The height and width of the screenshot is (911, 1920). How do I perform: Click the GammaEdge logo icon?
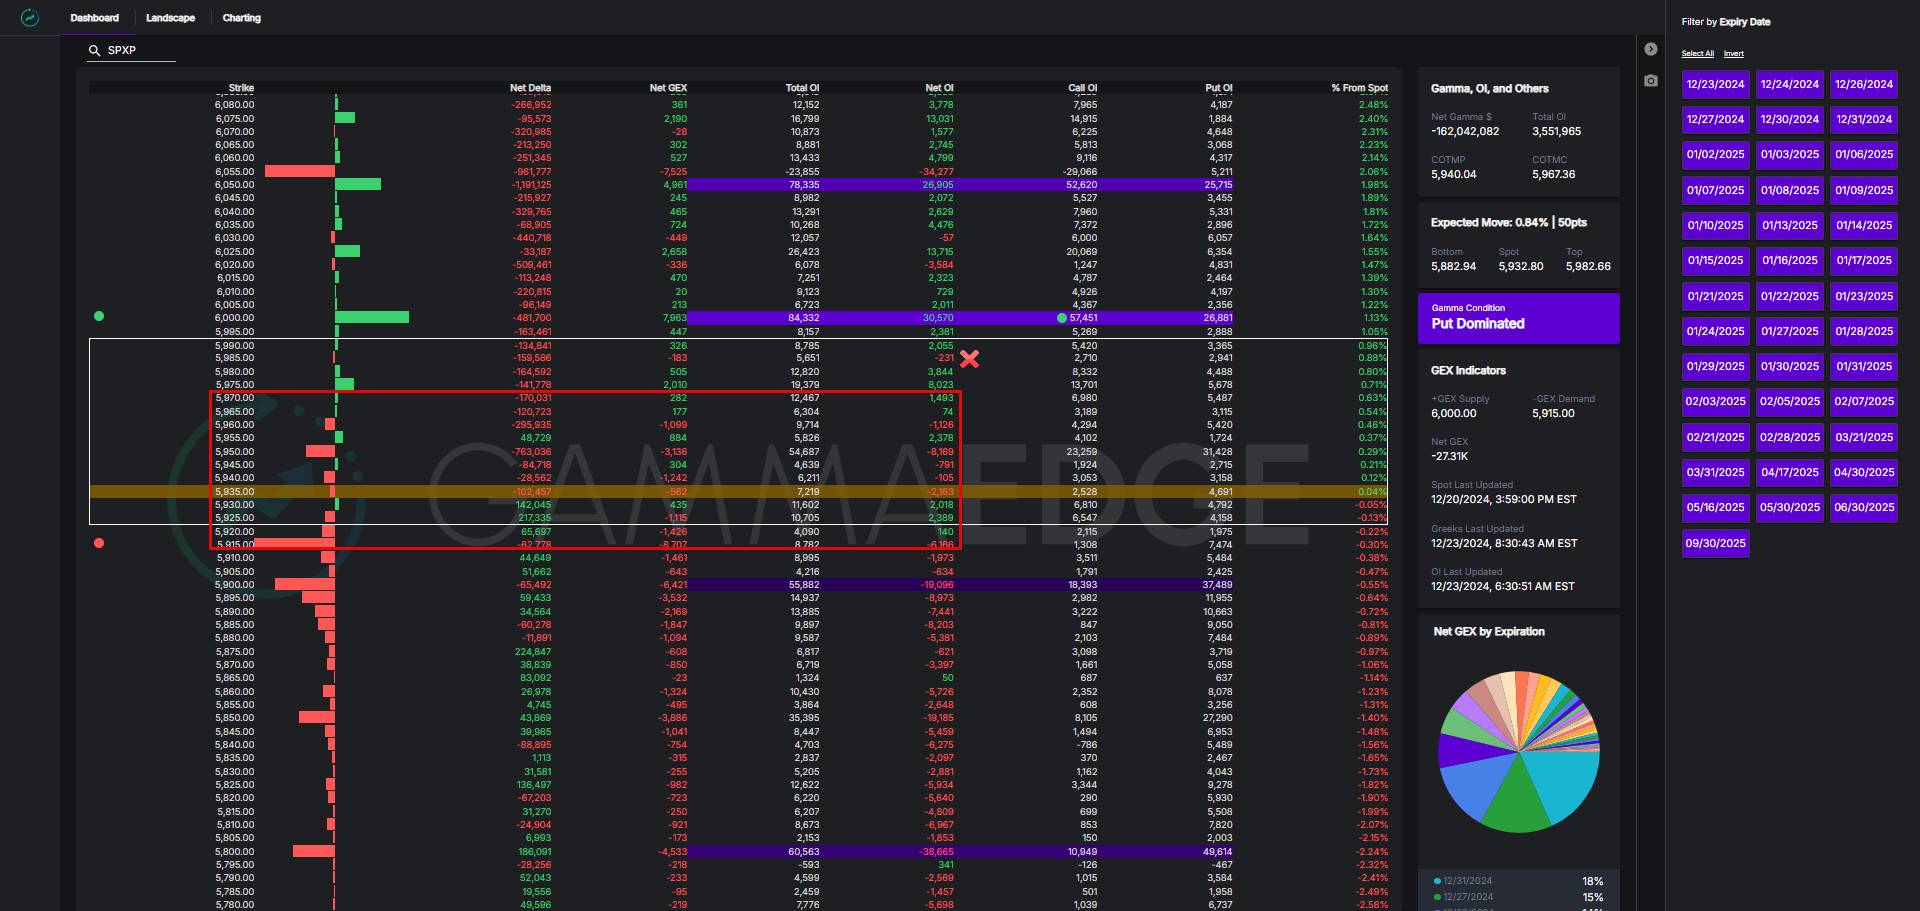point(30,18)
